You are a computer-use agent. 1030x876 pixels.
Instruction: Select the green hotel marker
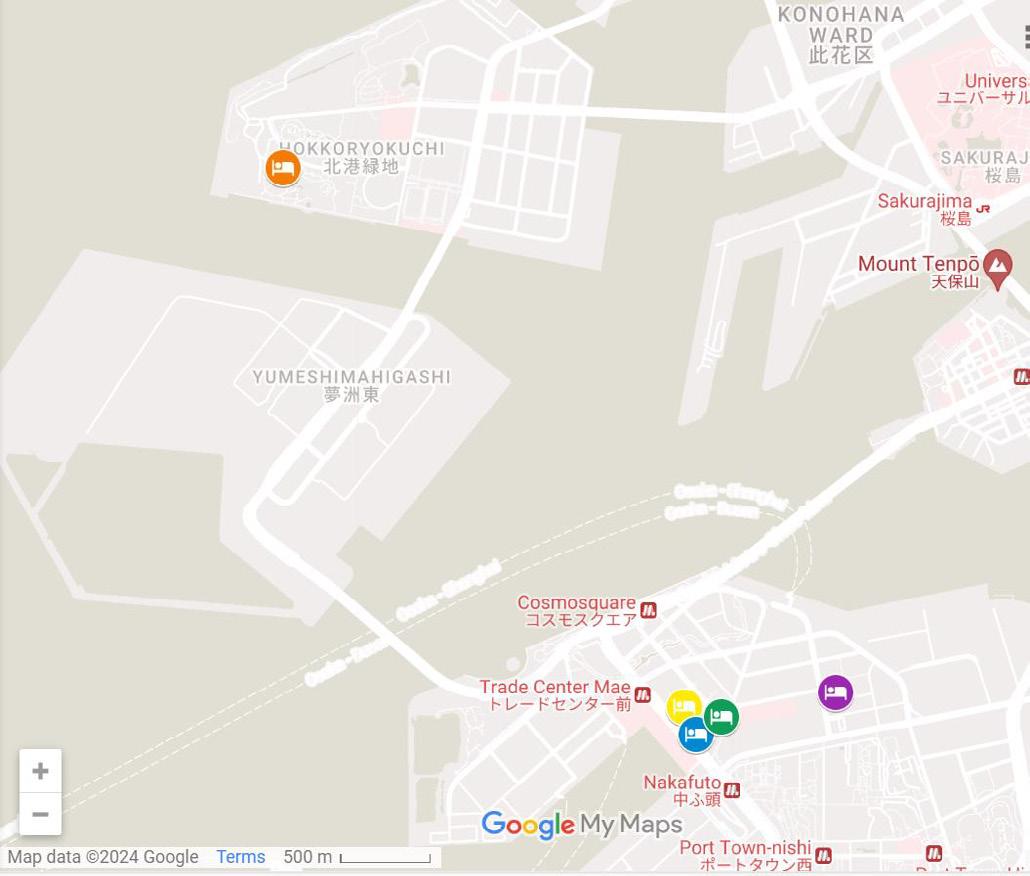(721, 716)
